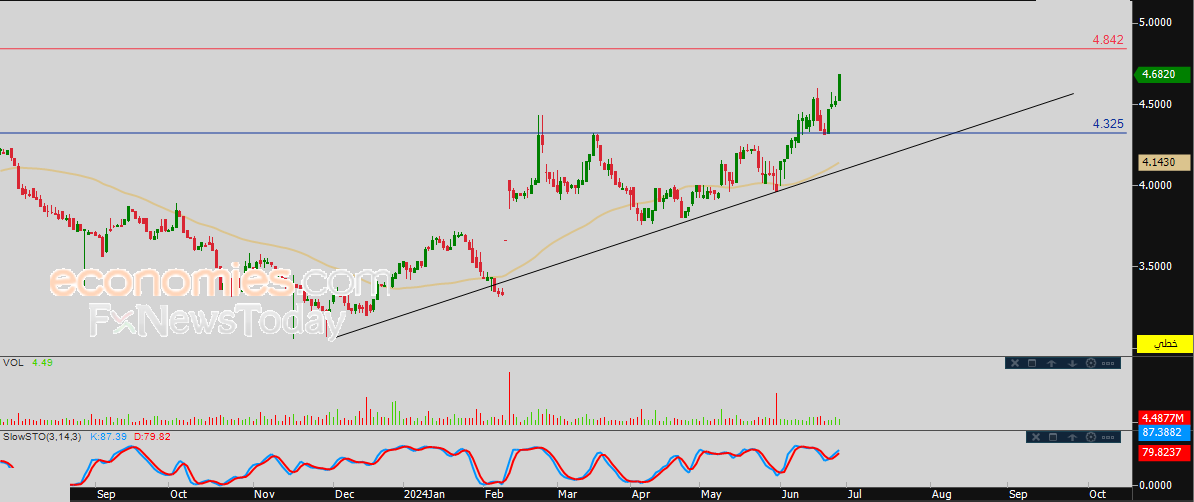1194x502 pixels.
Task: Select the blue 87.3882 stochastic tag
Action: pyautogui.click(x=1164, y=432)
